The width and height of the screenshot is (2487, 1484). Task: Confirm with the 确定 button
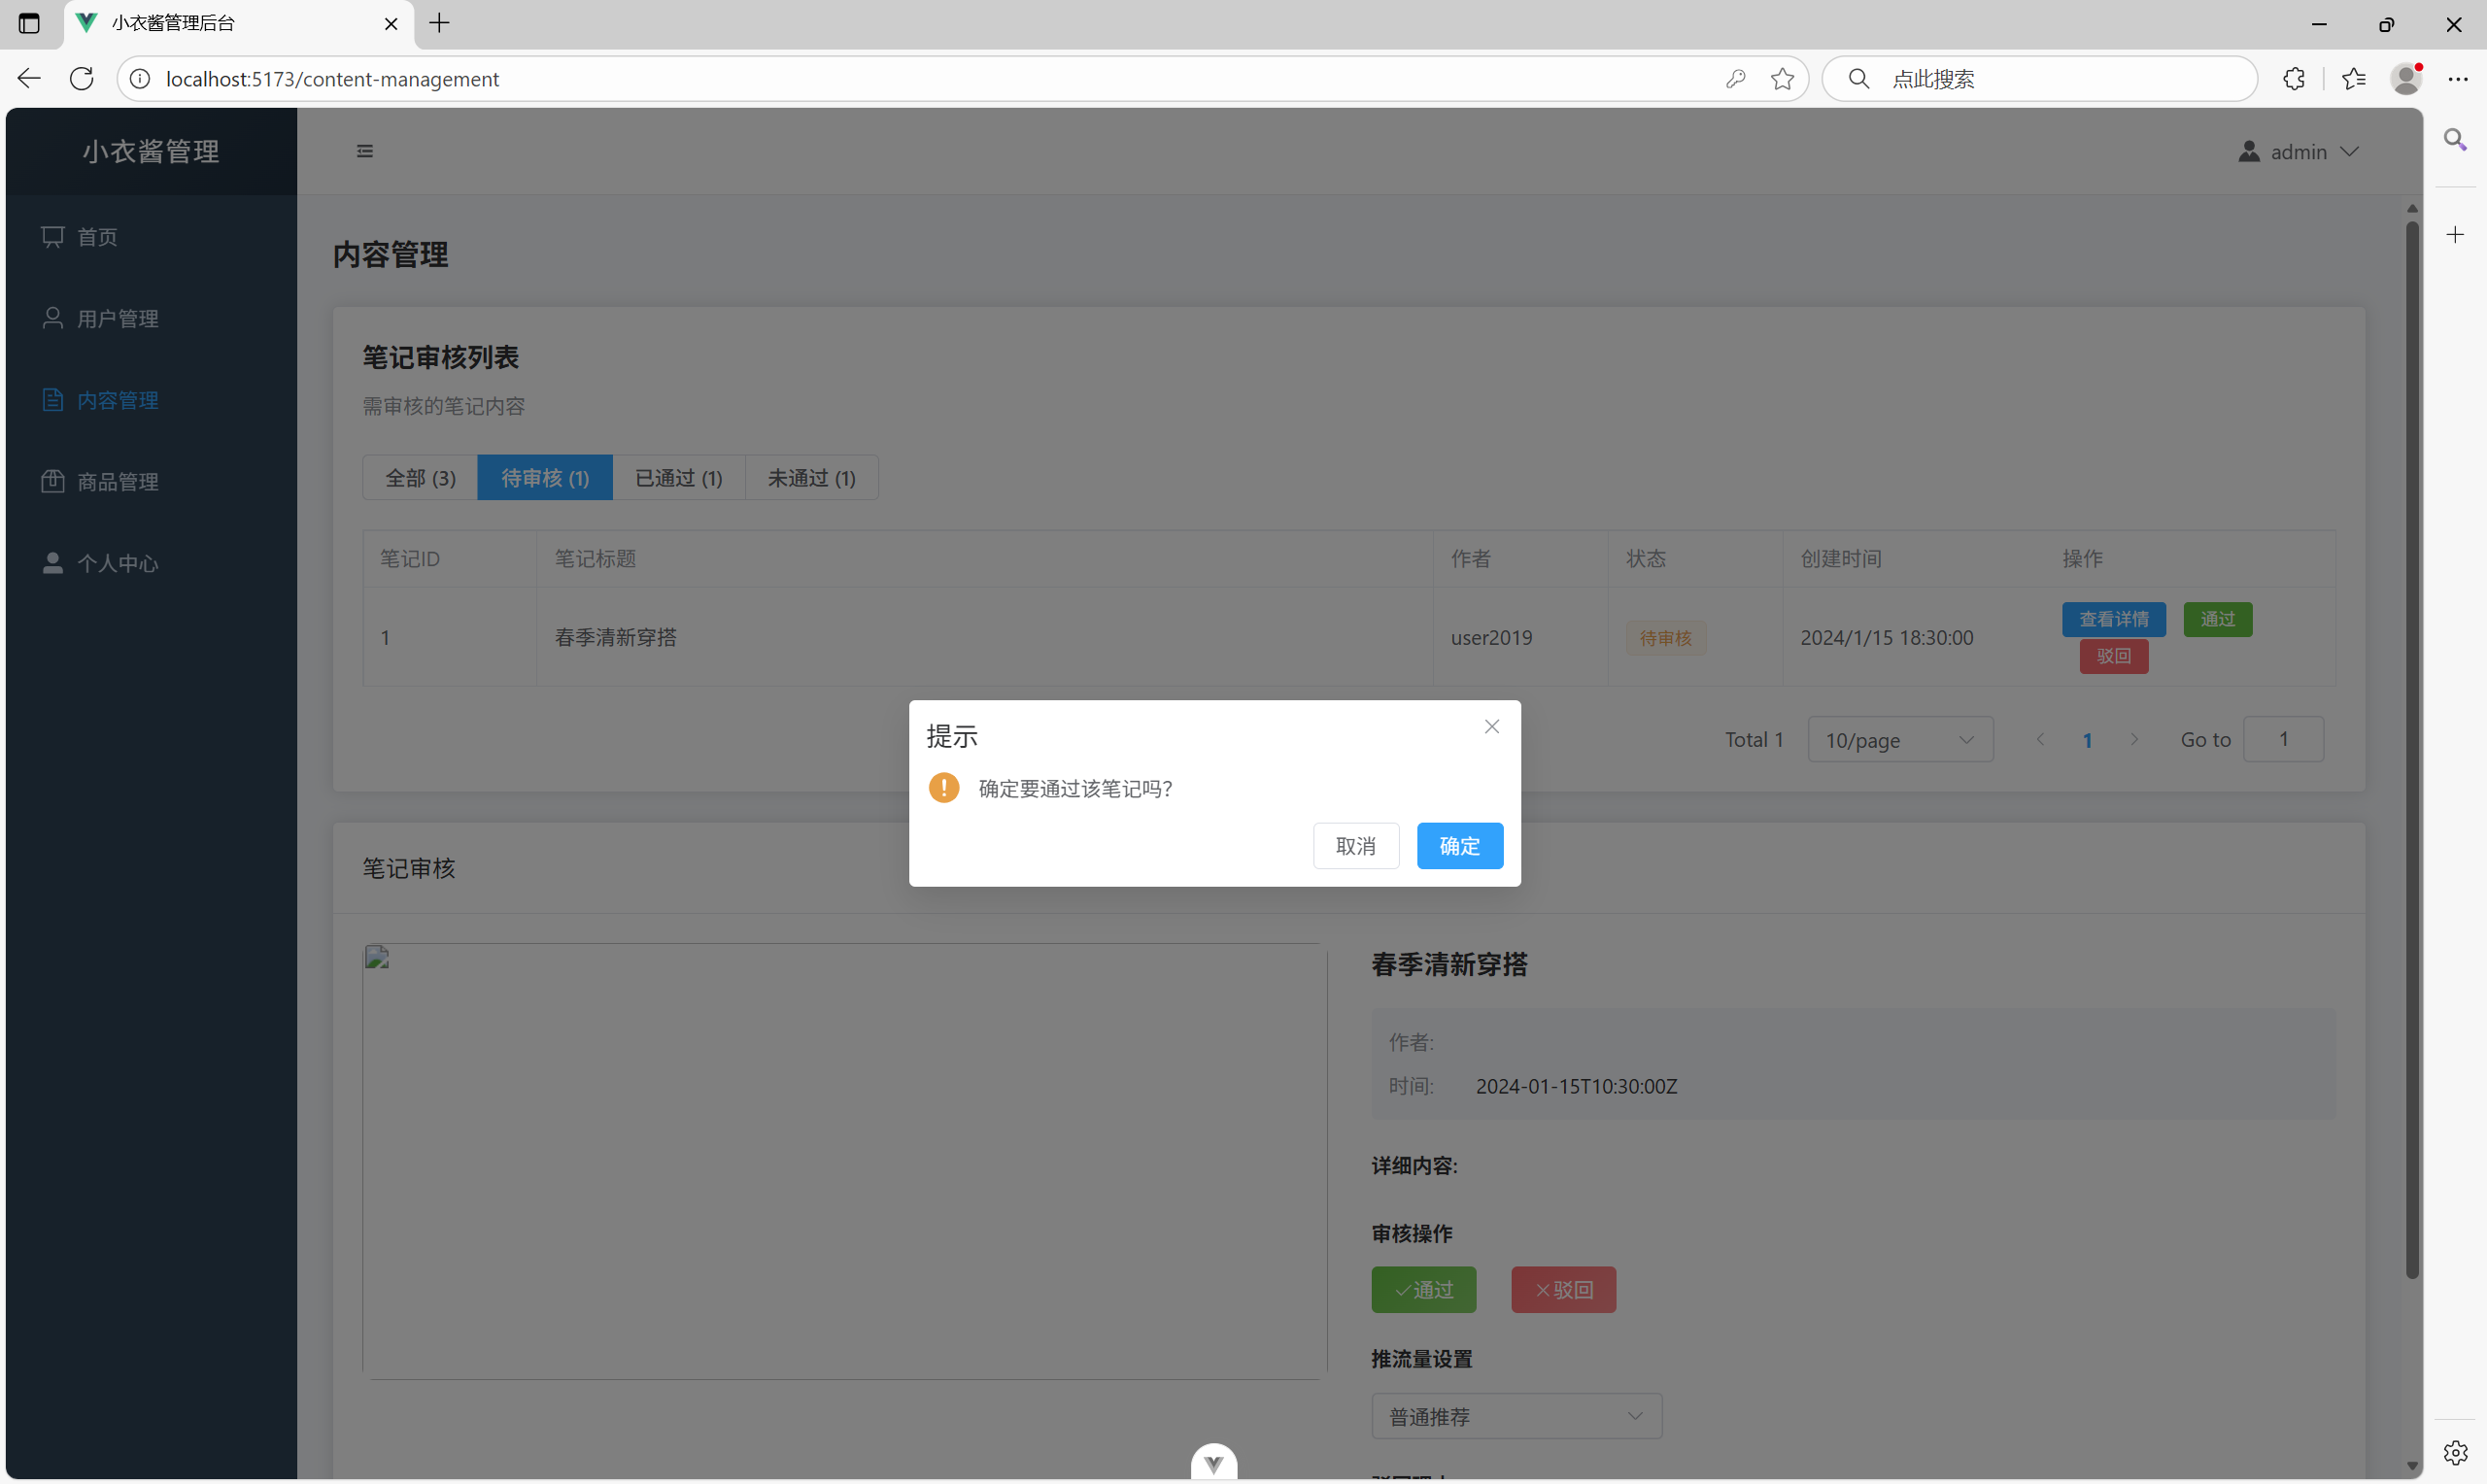[x=1459, y=846]
